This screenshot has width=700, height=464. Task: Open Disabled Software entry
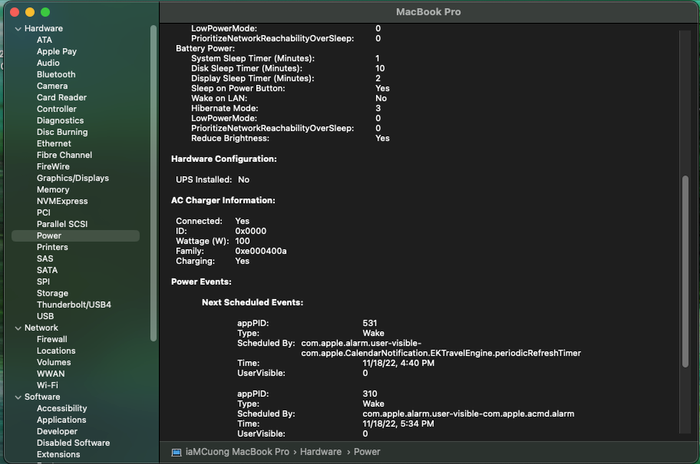point(73,443)
